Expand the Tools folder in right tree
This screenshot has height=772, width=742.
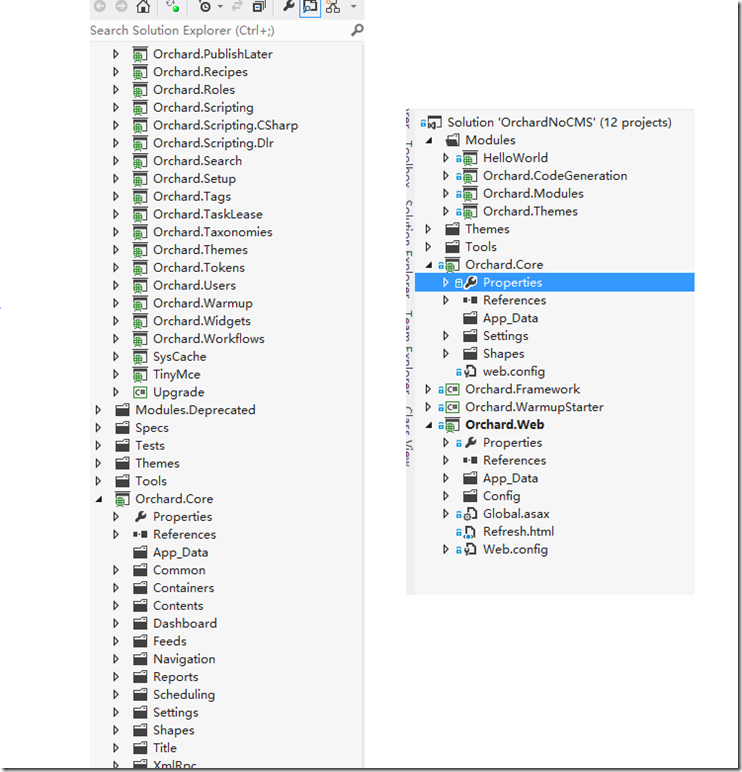click(428, 247)
